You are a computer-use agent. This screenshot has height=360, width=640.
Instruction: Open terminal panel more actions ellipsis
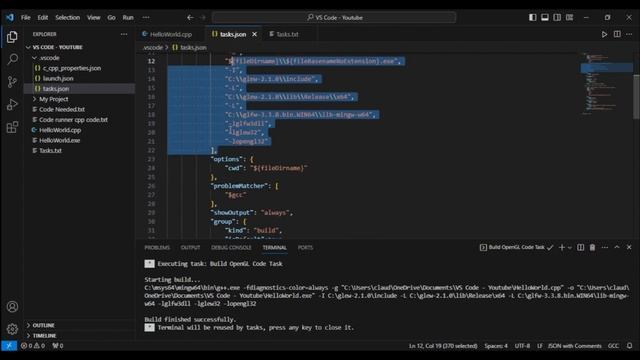604,247
